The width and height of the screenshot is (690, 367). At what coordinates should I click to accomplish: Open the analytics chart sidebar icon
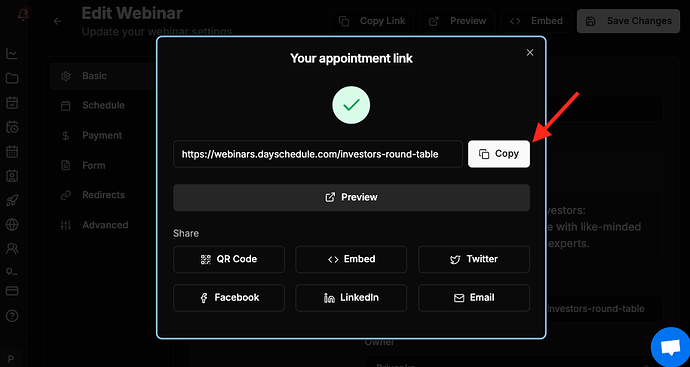(x=12, y=54)
